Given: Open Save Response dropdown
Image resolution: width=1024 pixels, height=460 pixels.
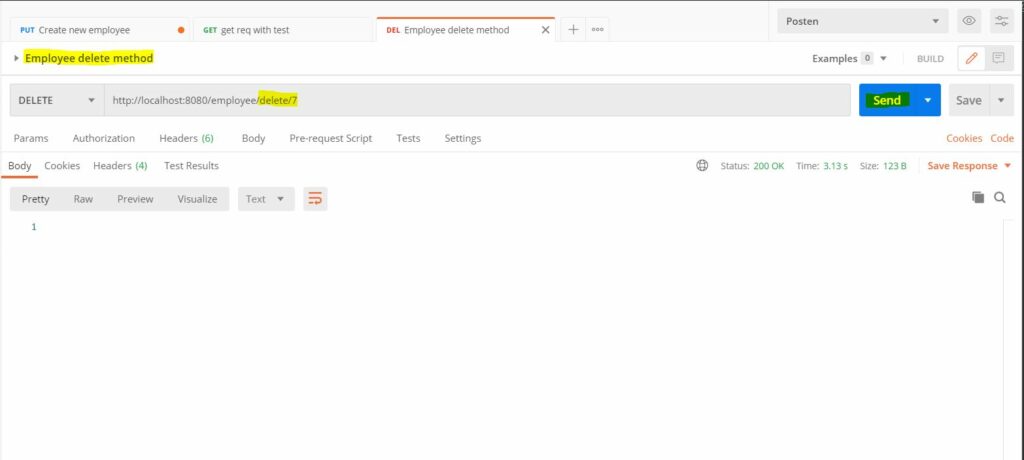Looking at the screenshot, I should 969,166.
